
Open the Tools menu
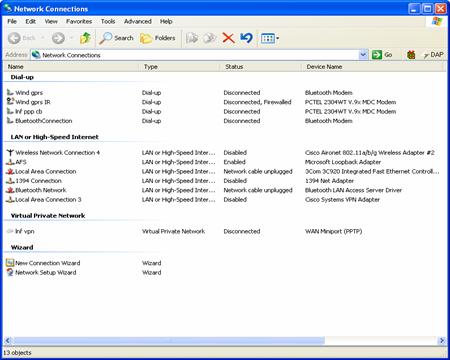[x=108, y=21]
